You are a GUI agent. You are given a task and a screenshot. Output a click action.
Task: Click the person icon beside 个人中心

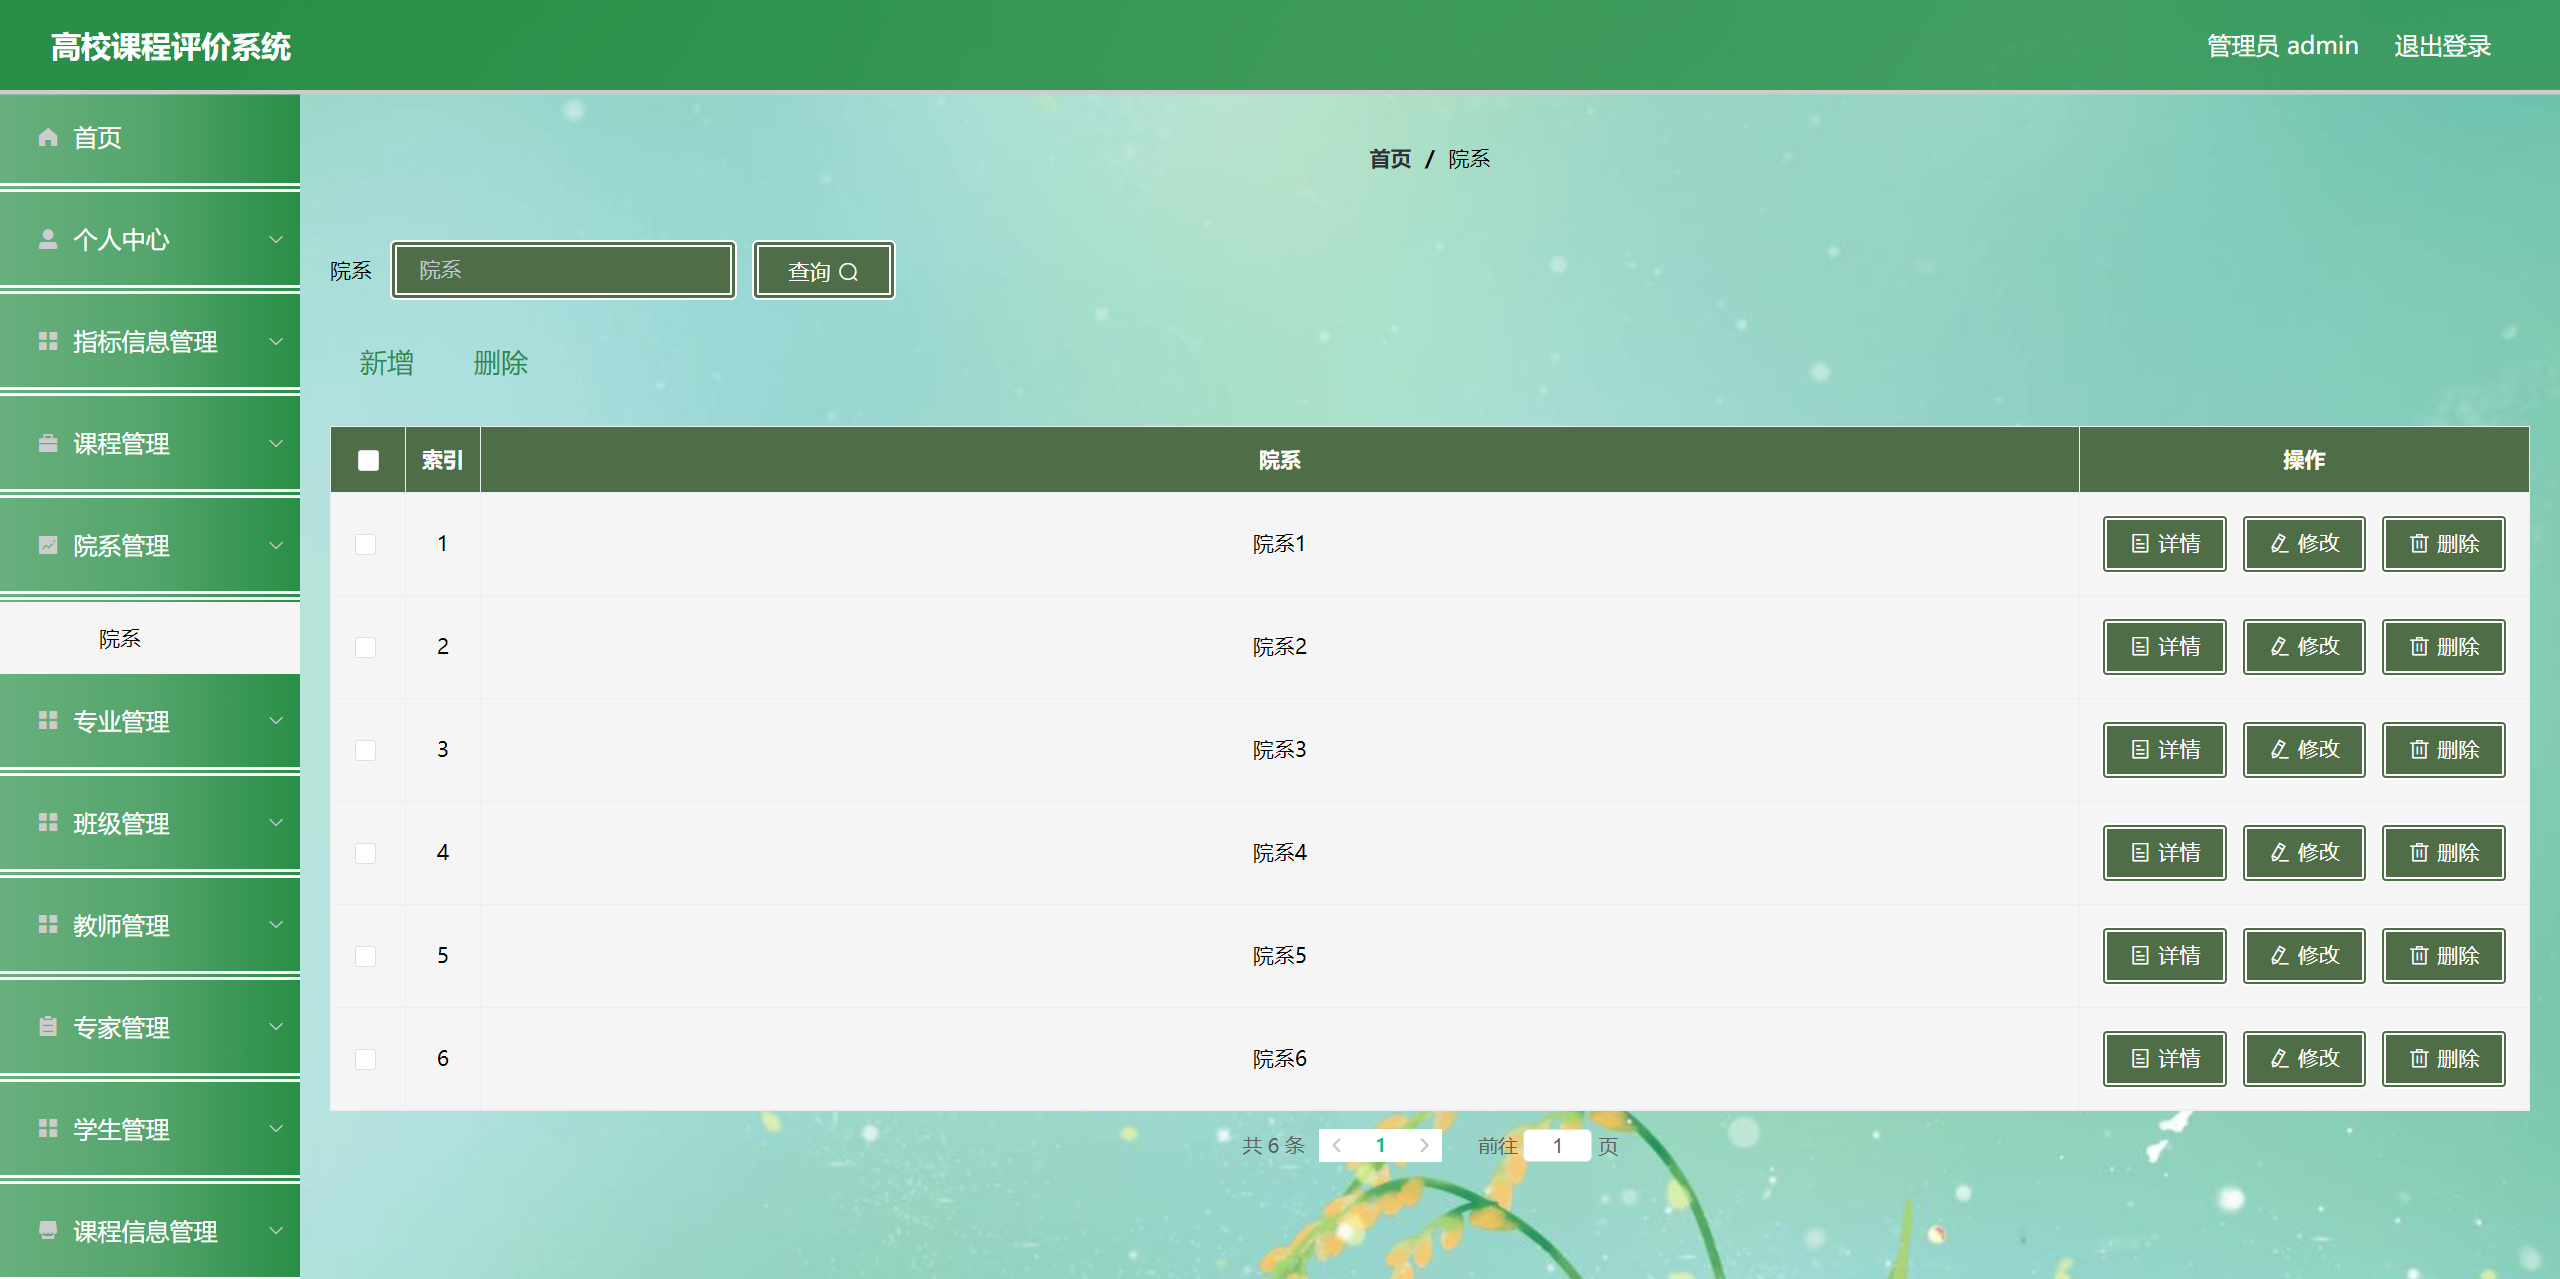click(x=48, y=240)
